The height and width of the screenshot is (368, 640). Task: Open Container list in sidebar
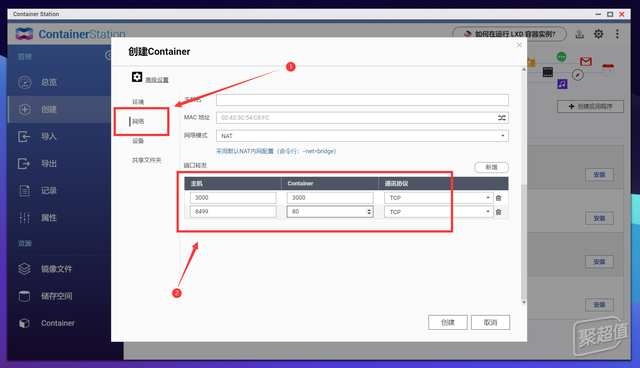59,323
